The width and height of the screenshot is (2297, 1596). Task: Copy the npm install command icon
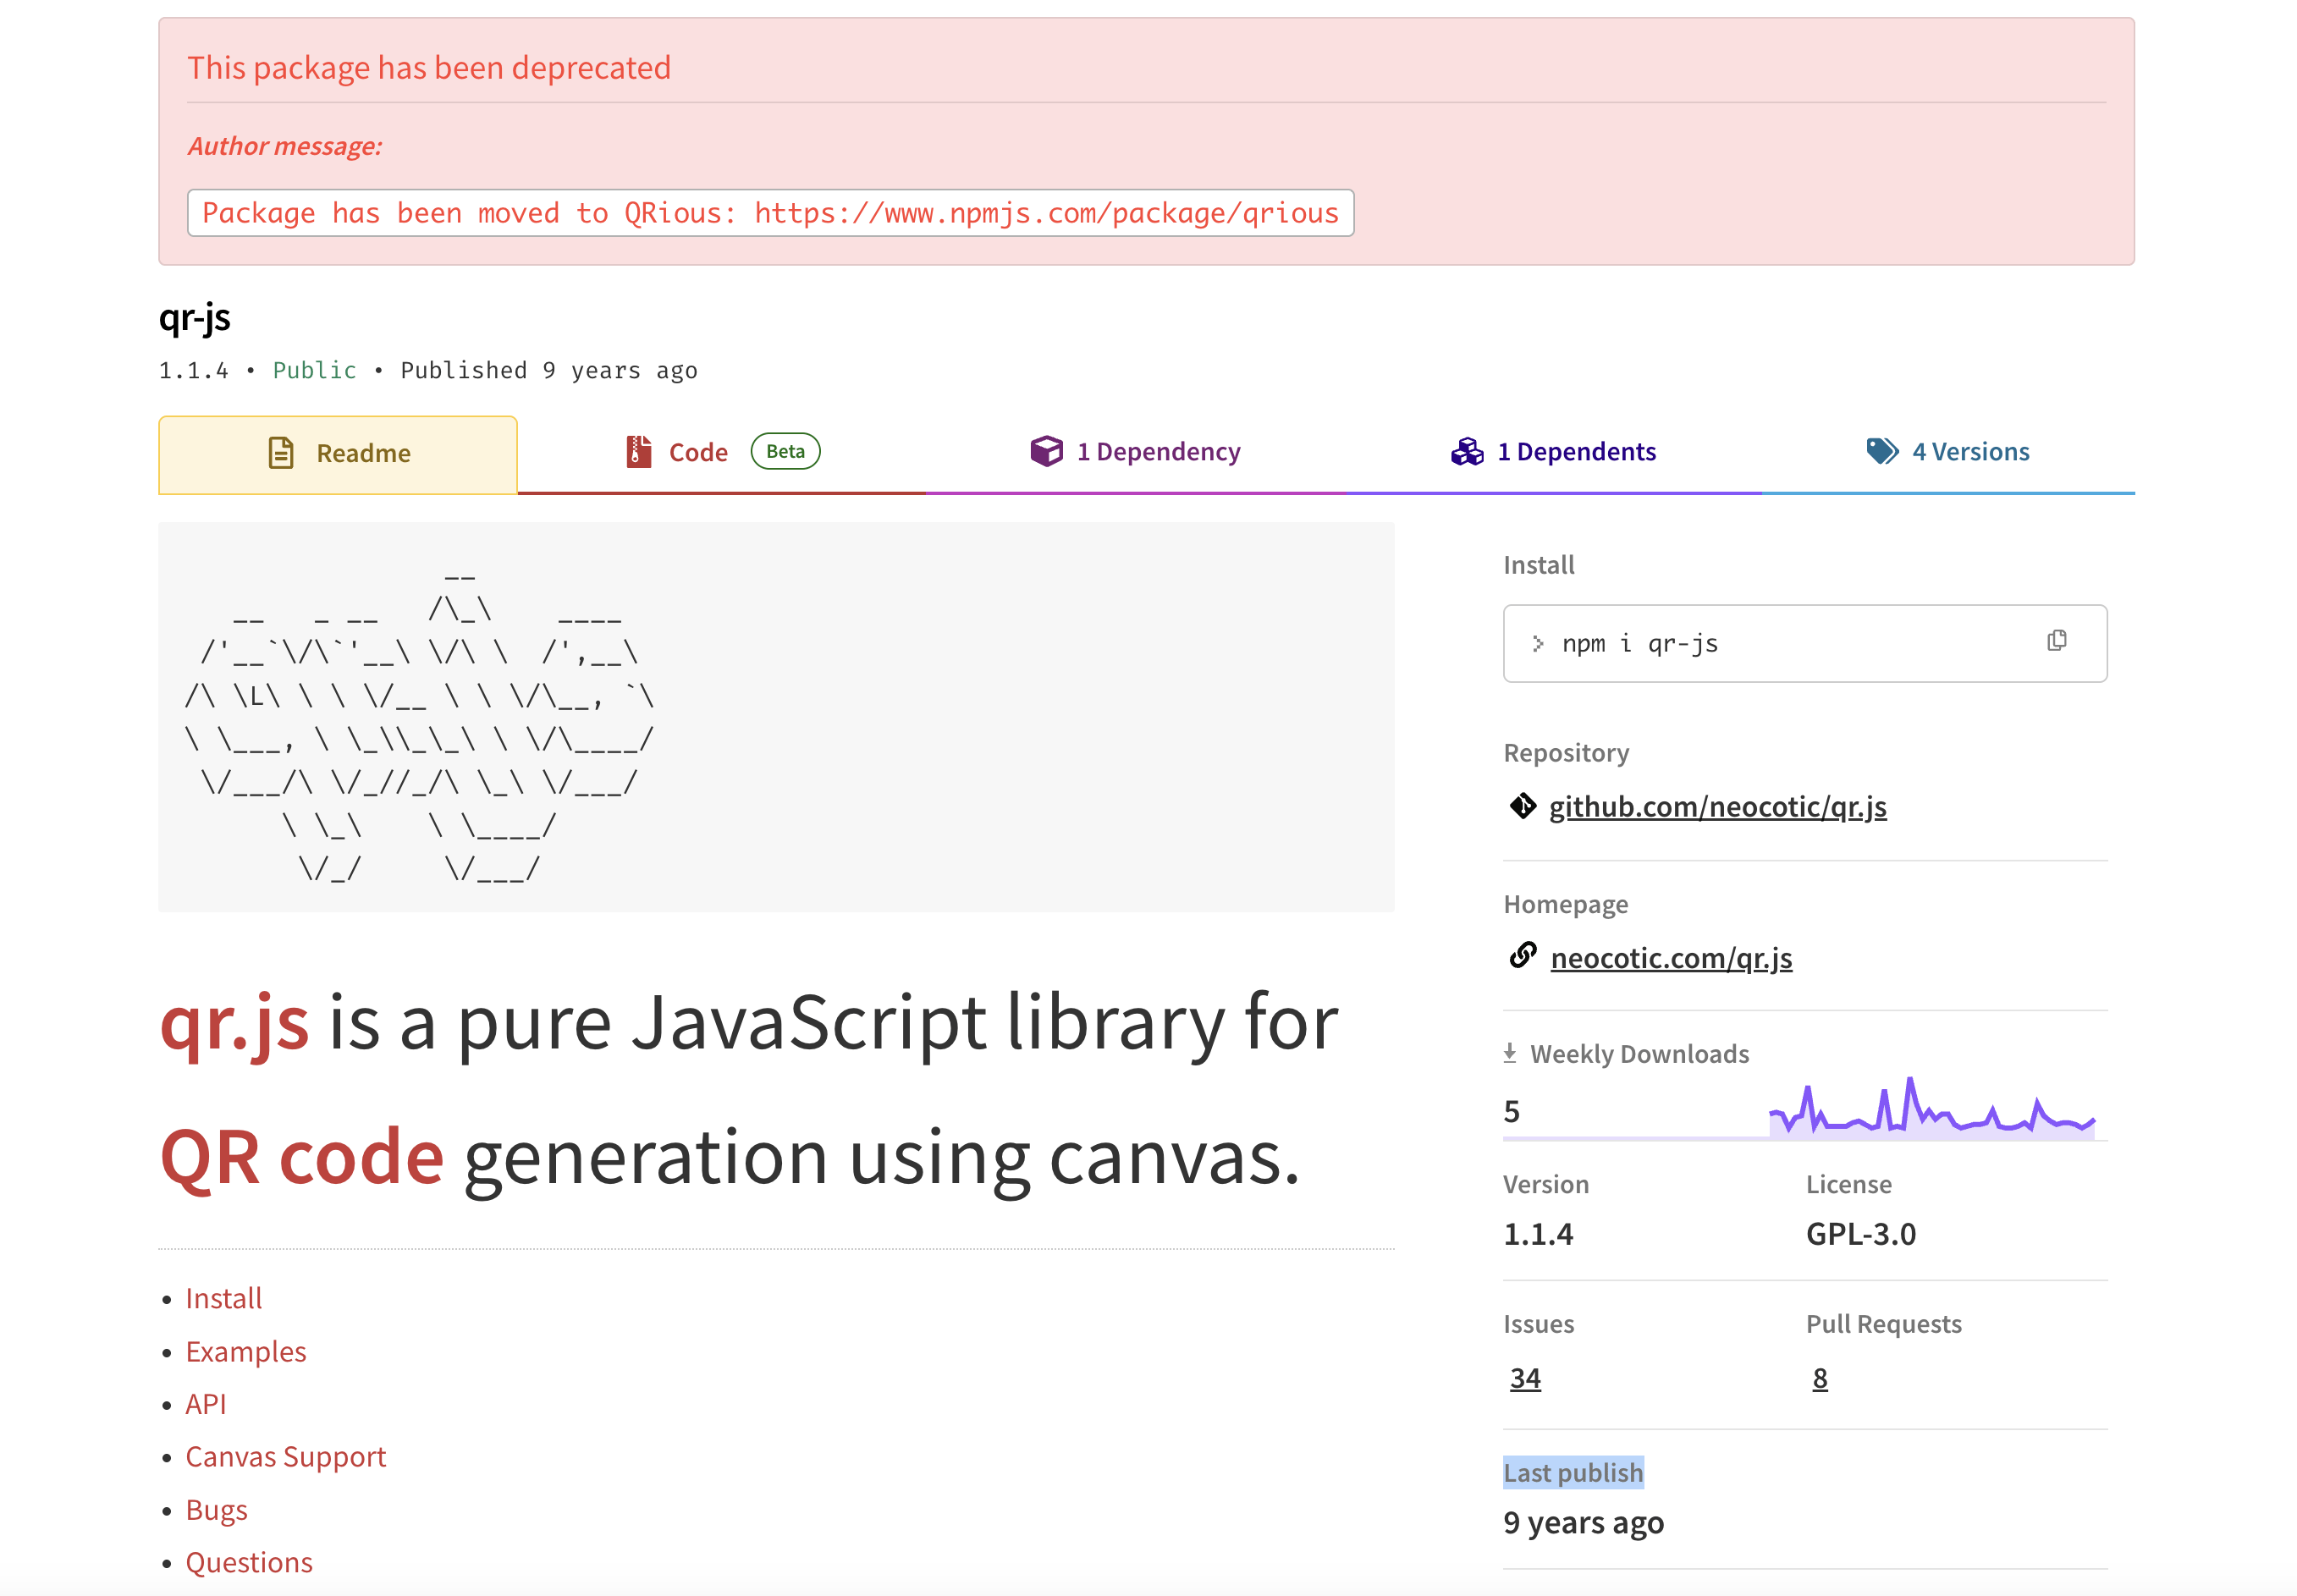point(2055,641)
